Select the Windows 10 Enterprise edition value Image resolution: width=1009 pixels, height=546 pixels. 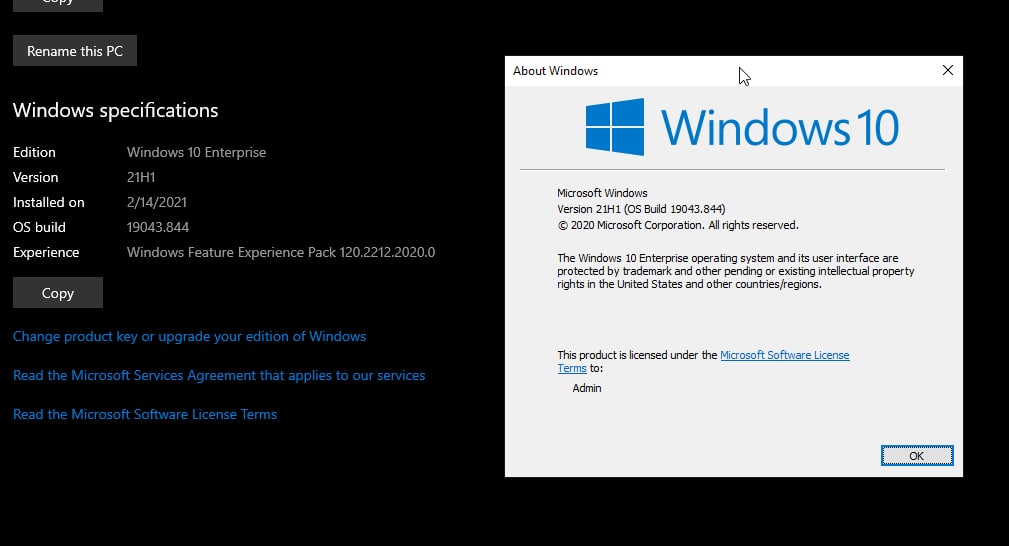coord(196,153)
